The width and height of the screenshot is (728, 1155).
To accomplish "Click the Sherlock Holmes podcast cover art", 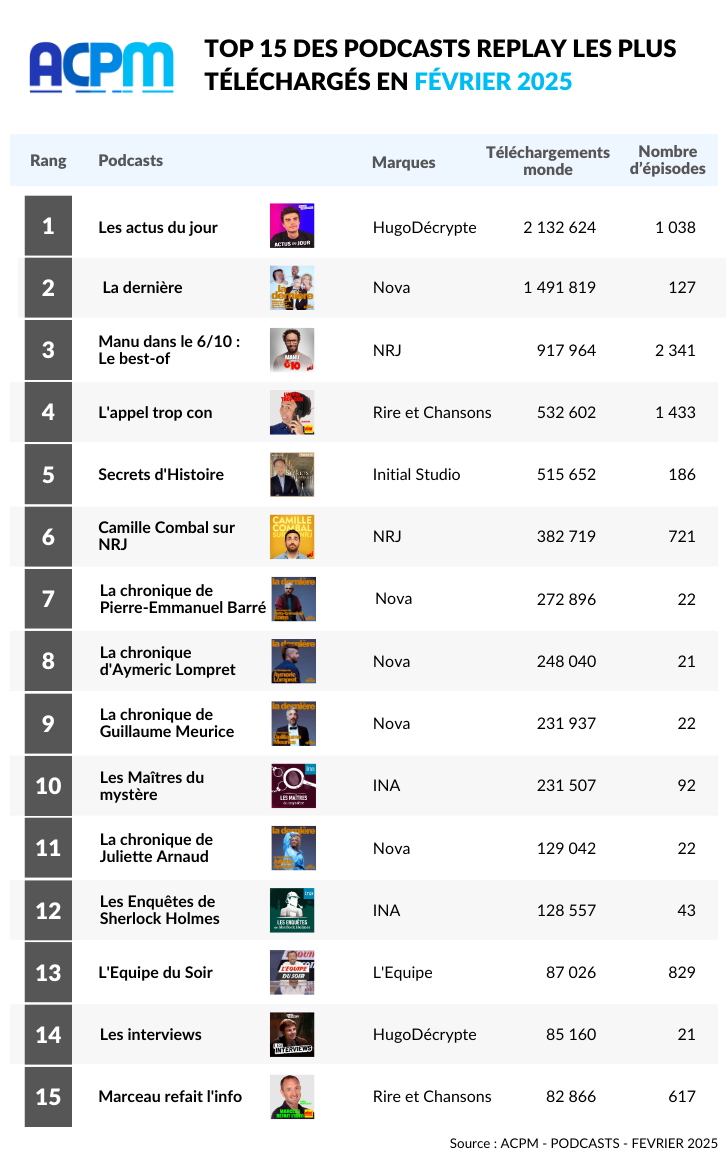I will point(293,910).
